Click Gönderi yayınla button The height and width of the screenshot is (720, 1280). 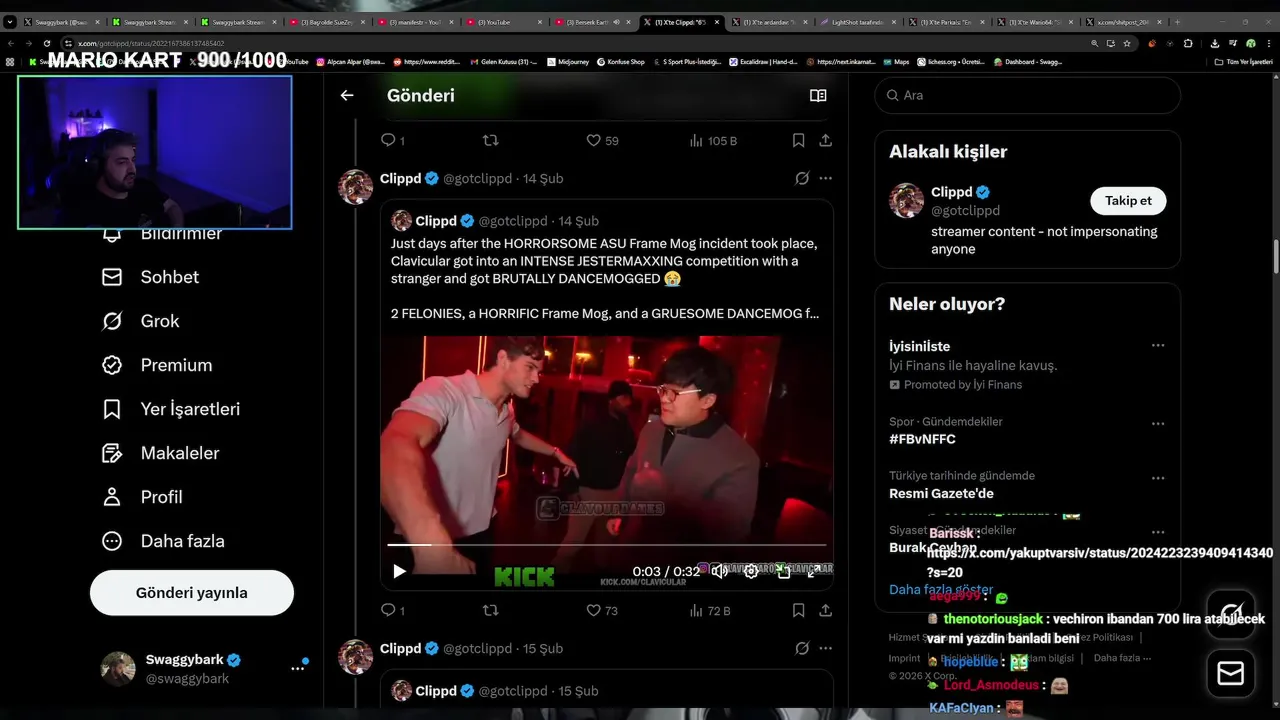(192, 593)
